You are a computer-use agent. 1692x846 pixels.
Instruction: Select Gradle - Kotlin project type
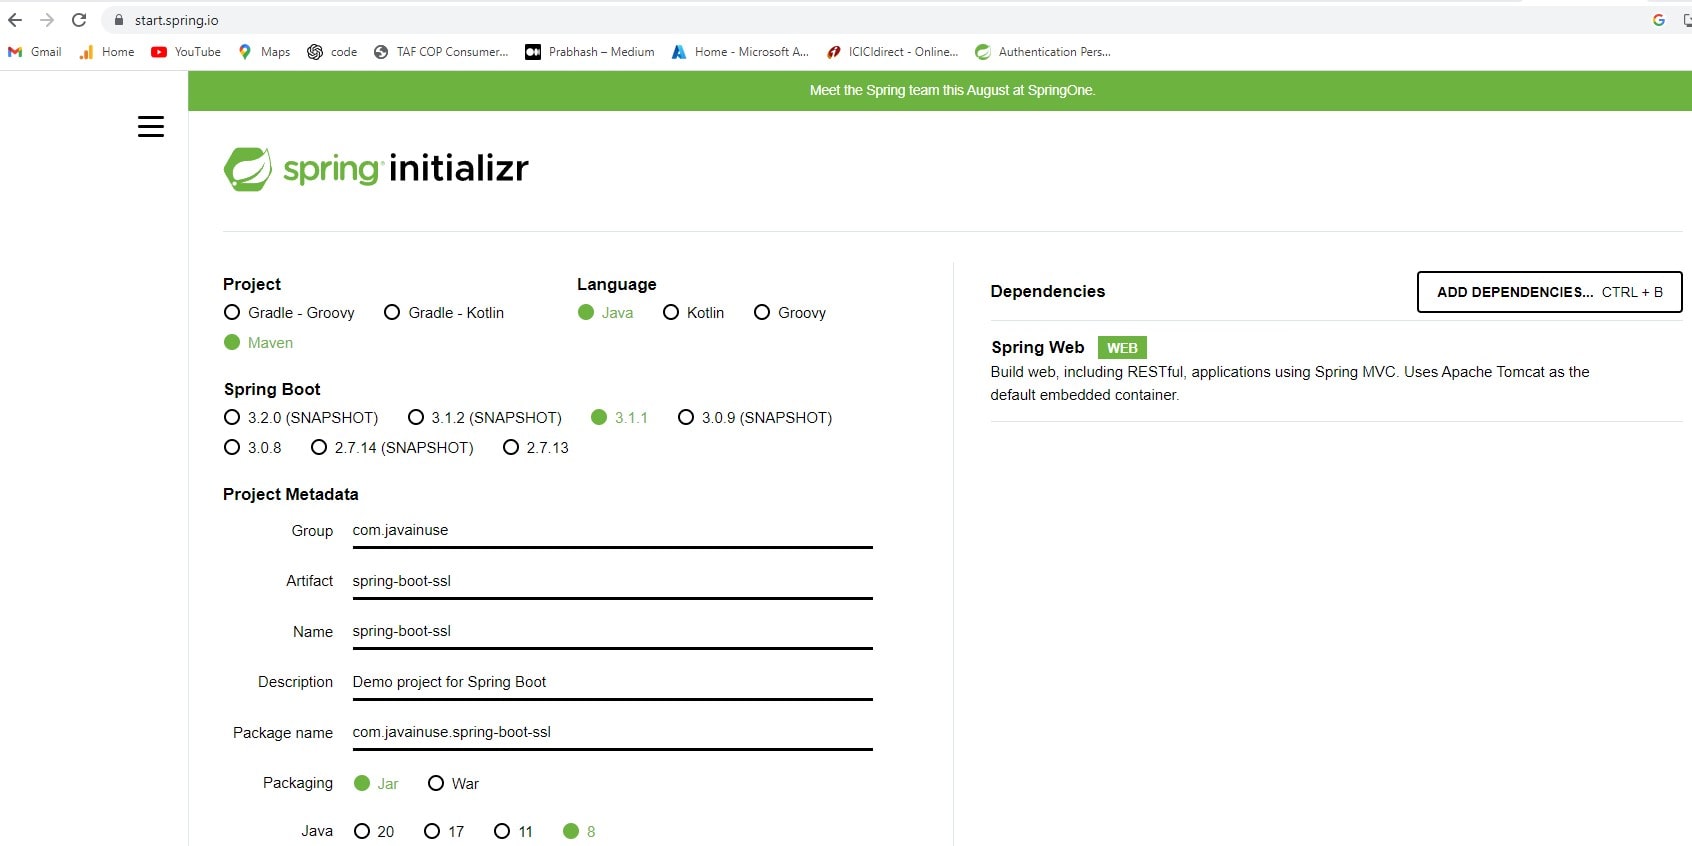(444, 313)
